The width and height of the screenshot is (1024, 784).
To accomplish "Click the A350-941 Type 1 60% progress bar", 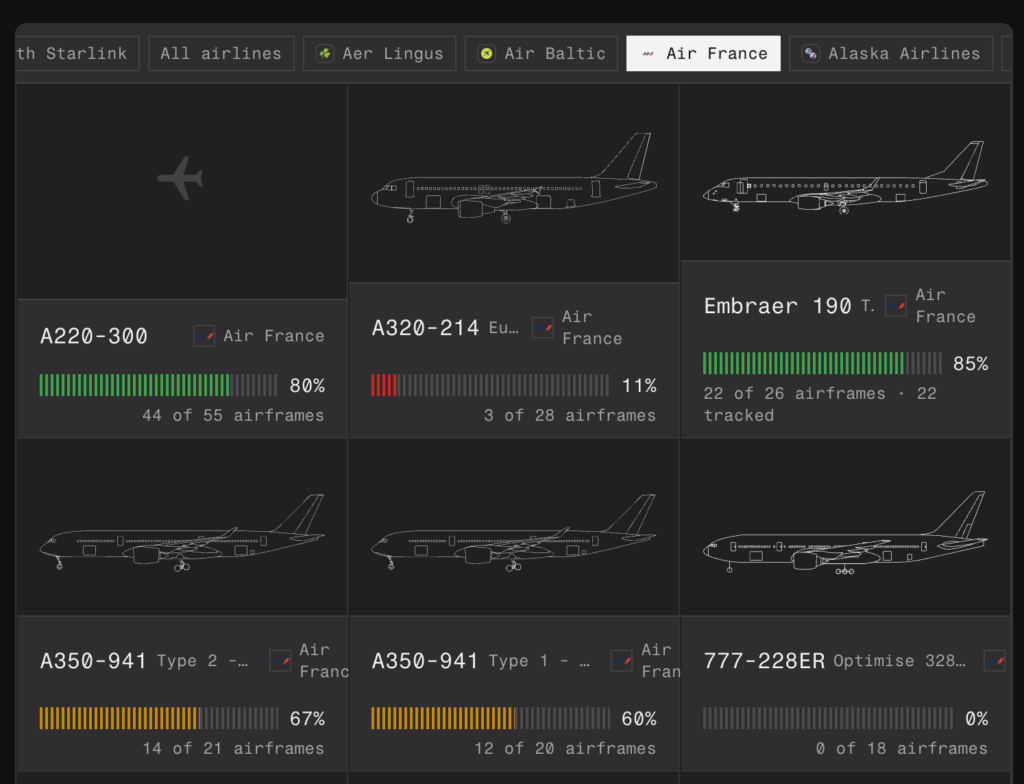I will [x=490, y=718].
